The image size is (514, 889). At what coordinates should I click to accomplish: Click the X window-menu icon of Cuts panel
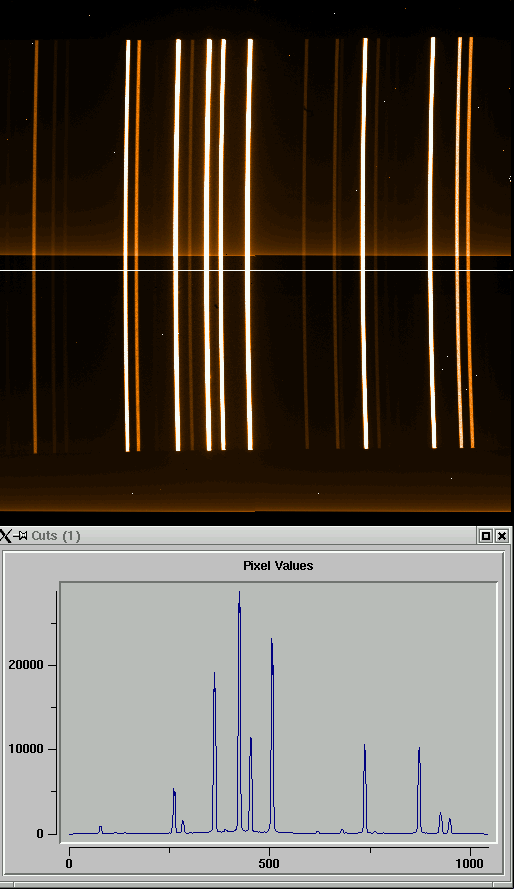[x=6, y=536]
